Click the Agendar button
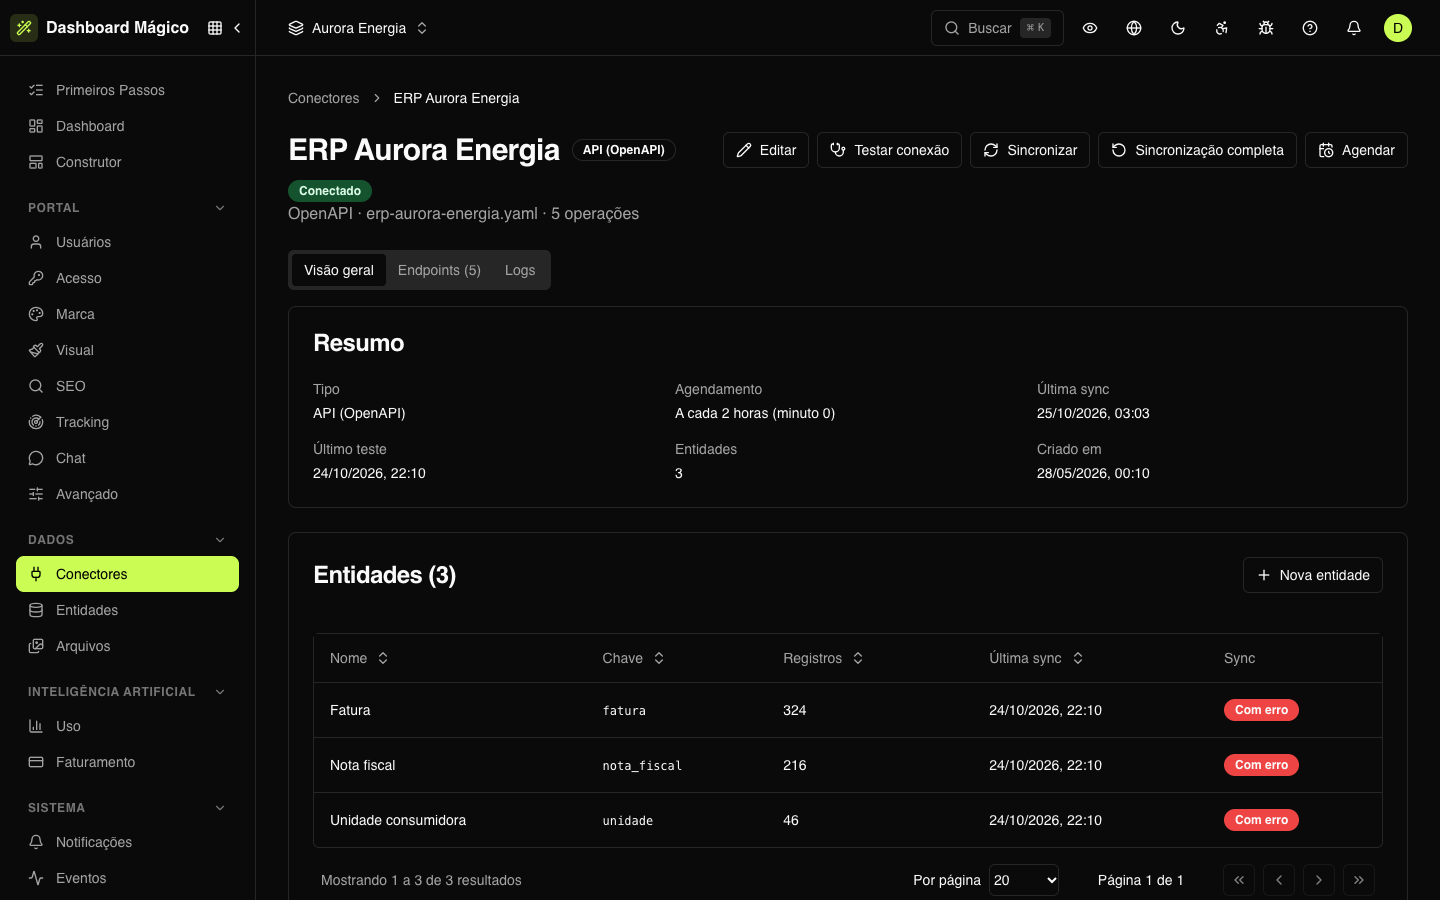Image resolution: width=1440 pixels, height=900 pixels. coord(1356,150)
